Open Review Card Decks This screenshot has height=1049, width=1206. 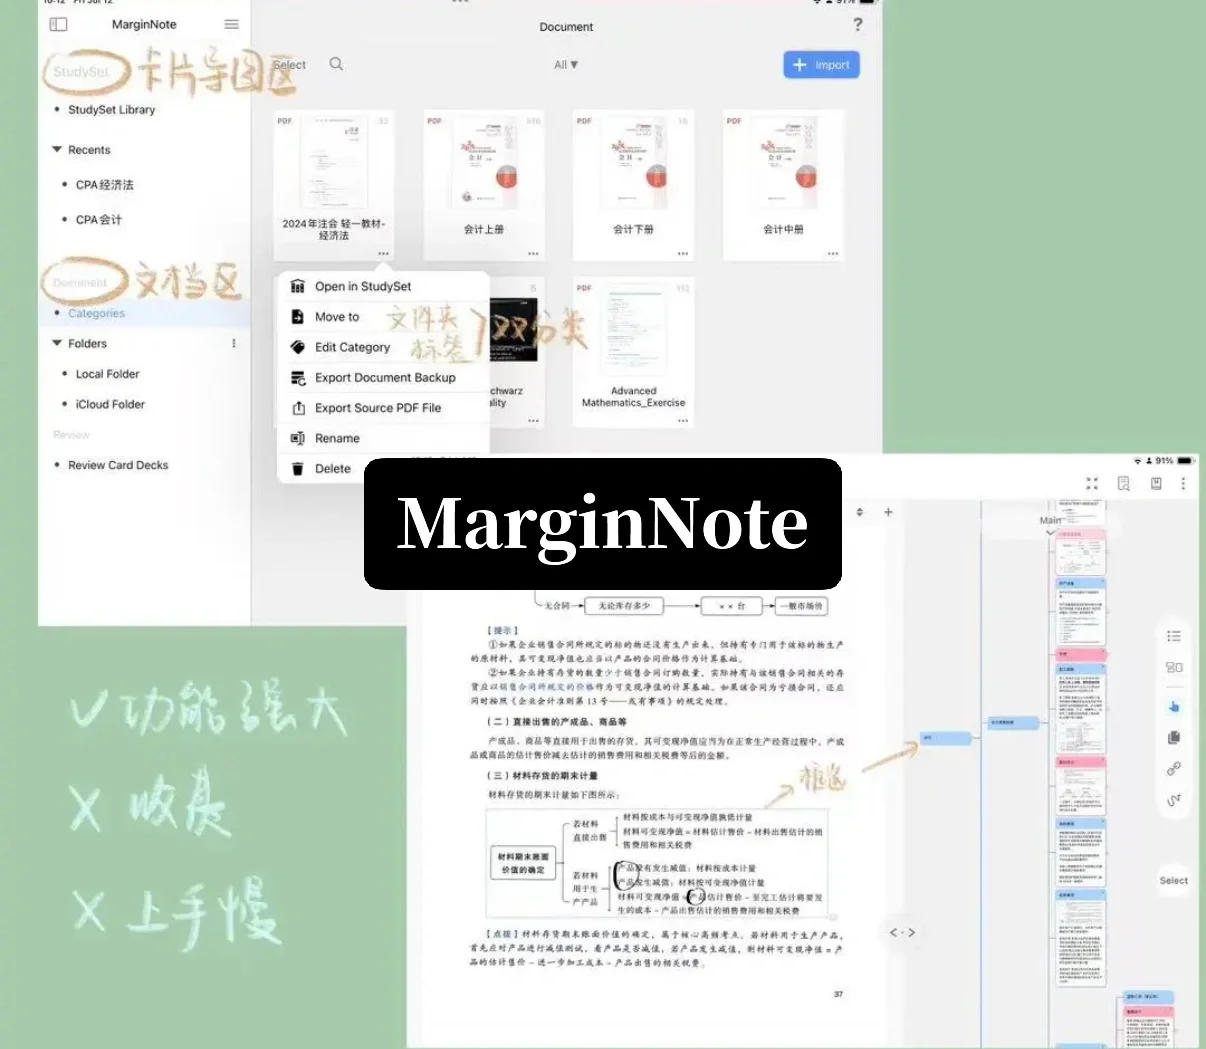pyautogui.click(x=118, y=465)
